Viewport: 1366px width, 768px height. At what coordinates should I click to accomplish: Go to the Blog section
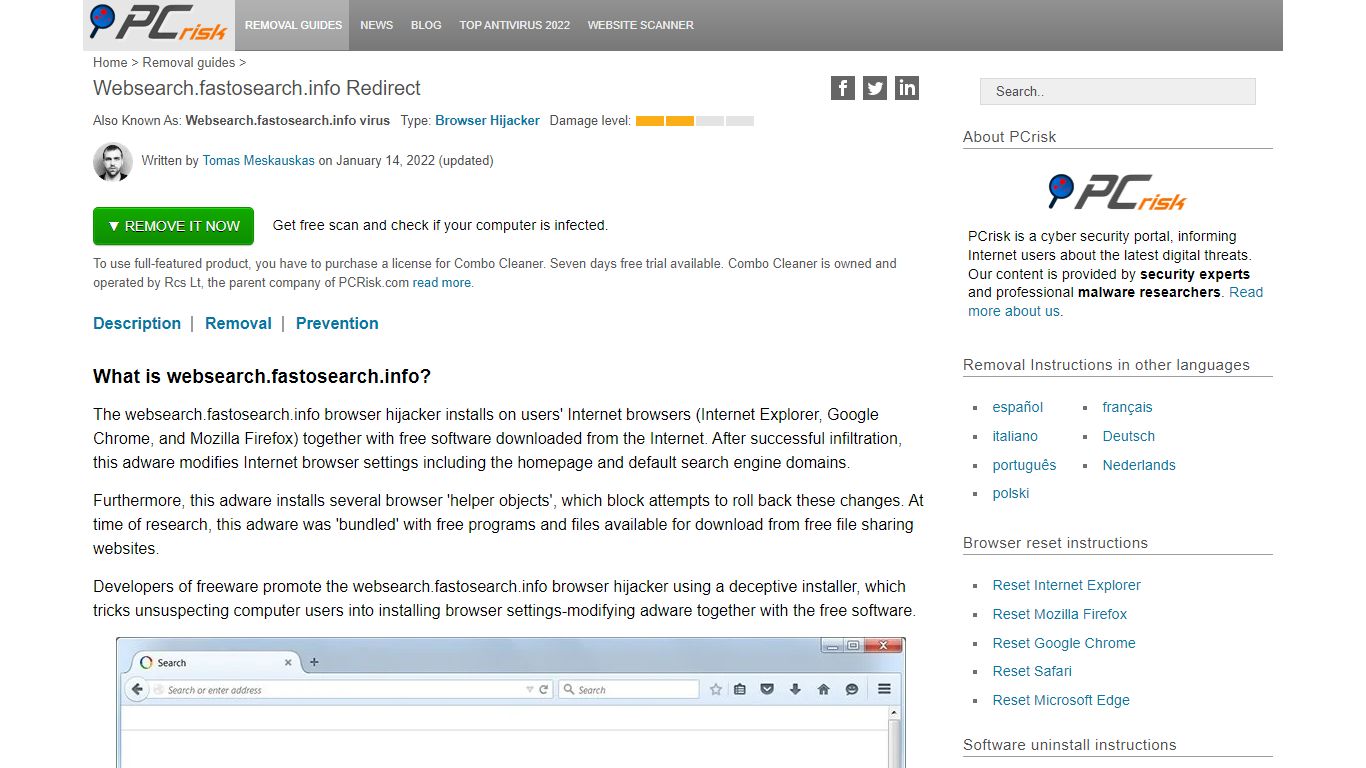426,25
